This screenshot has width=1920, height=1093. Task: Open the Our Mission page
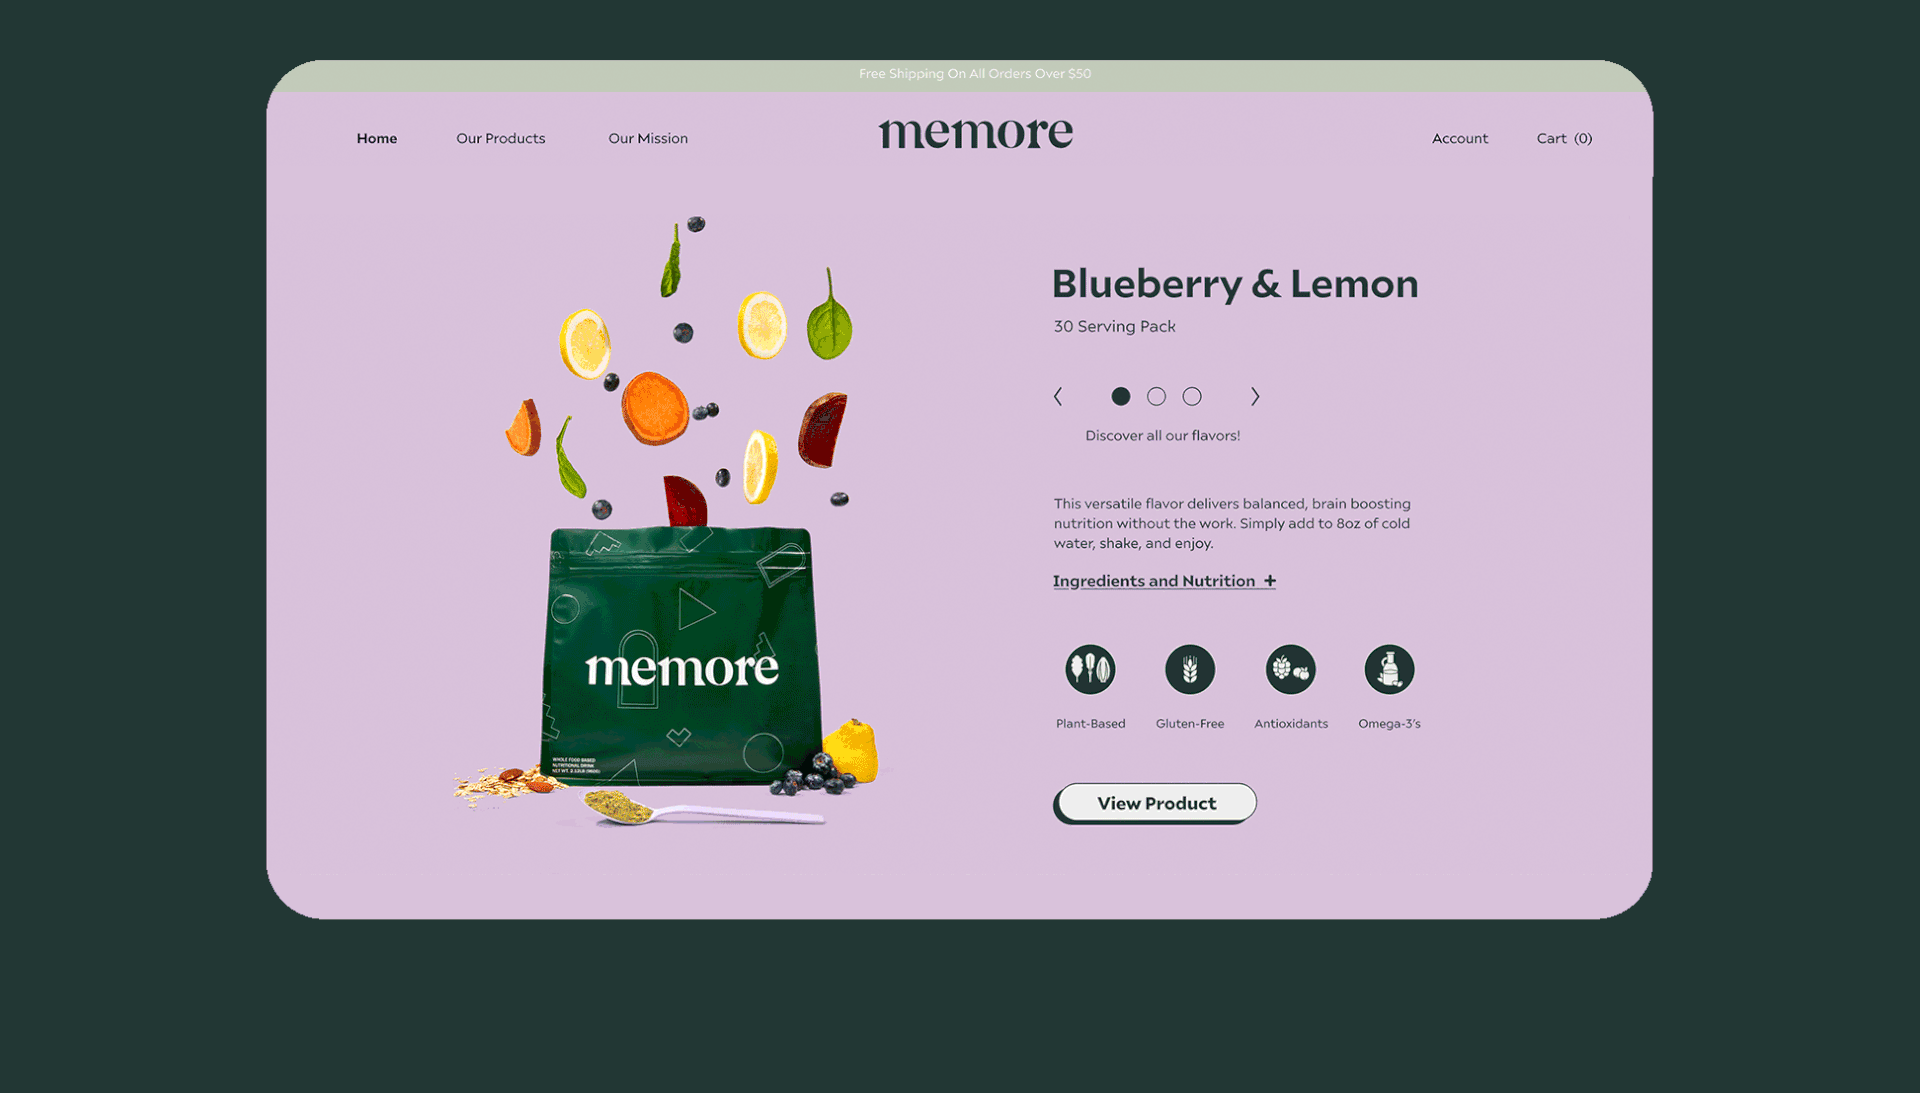[x=647, y=137]
